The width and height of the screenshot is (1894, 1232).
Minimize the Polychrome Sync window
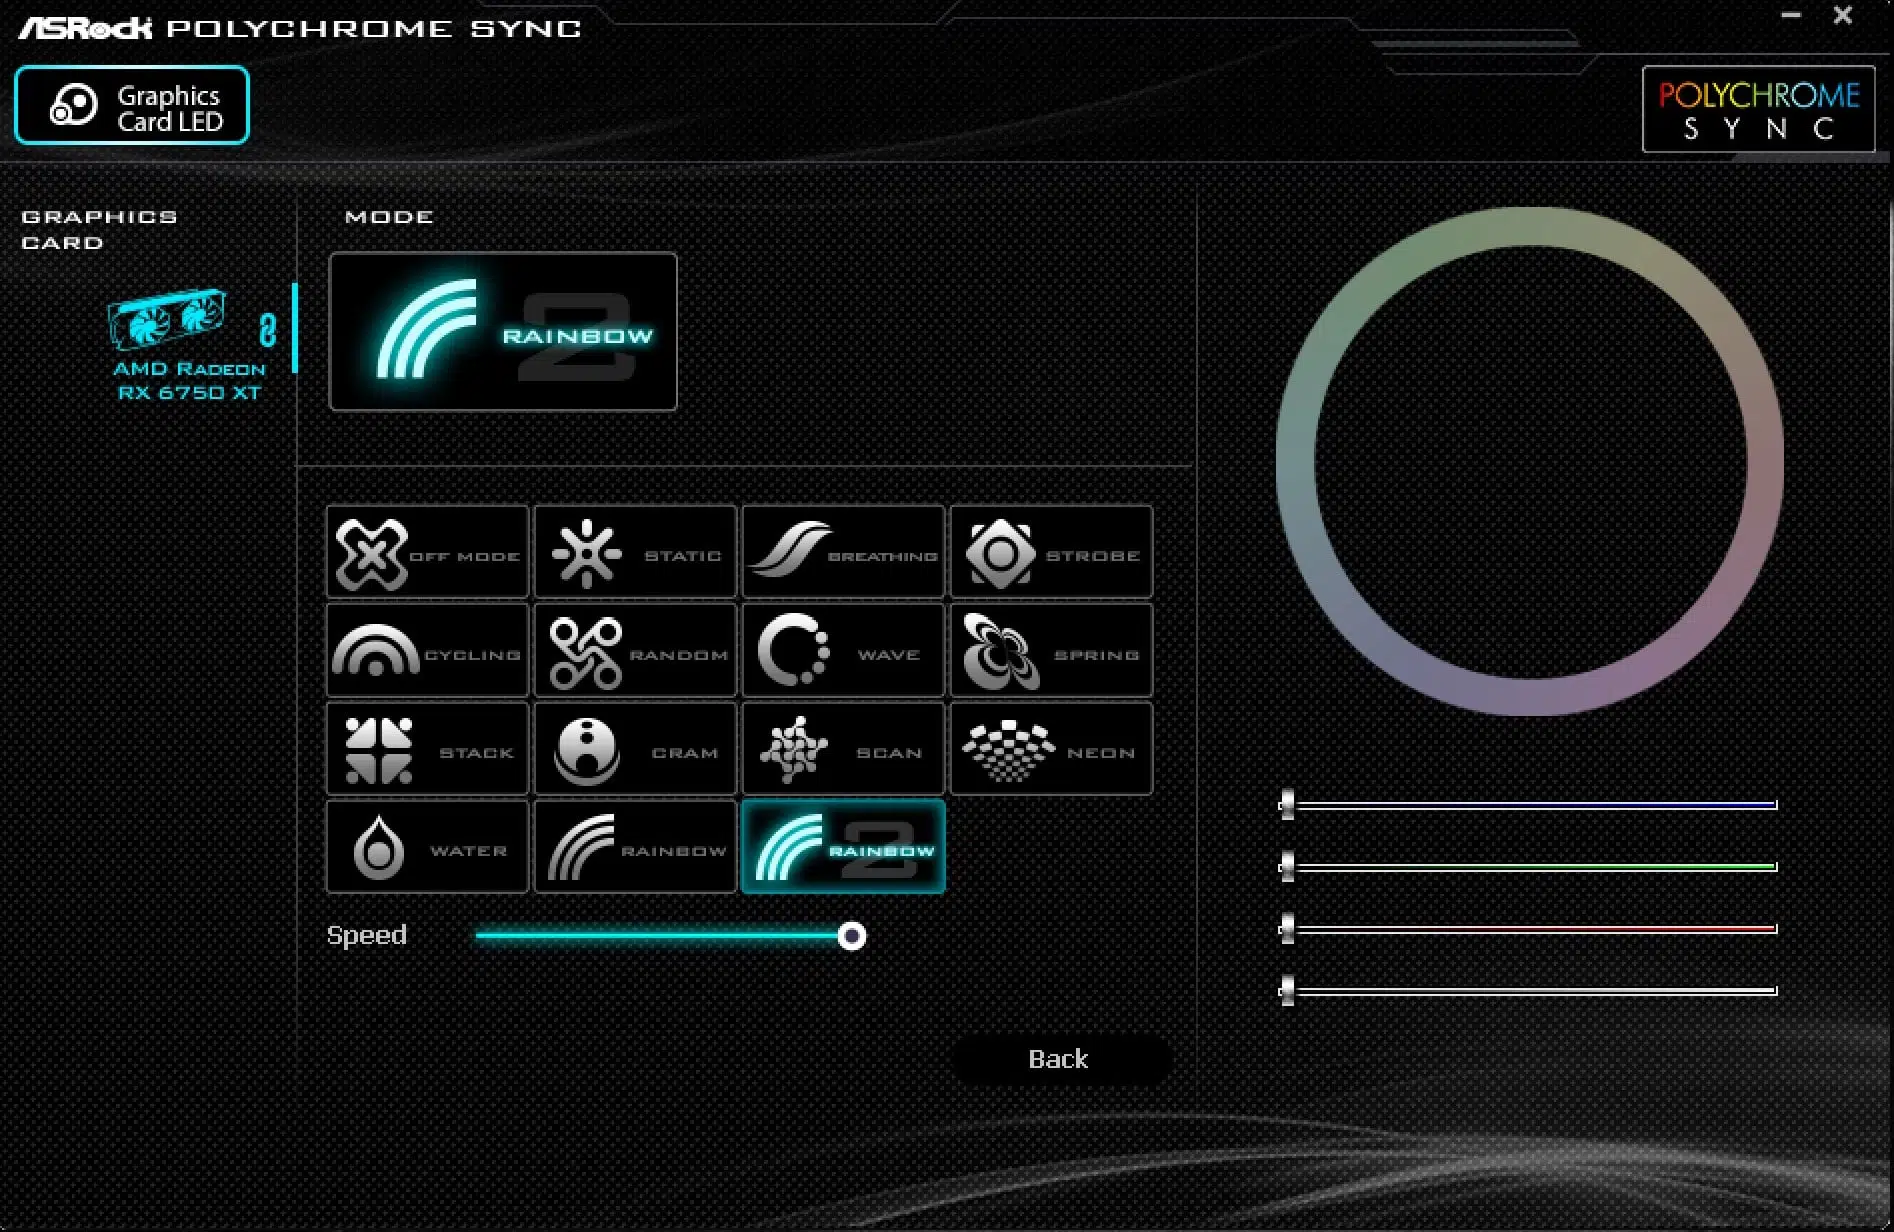(x=1791, y=15)
